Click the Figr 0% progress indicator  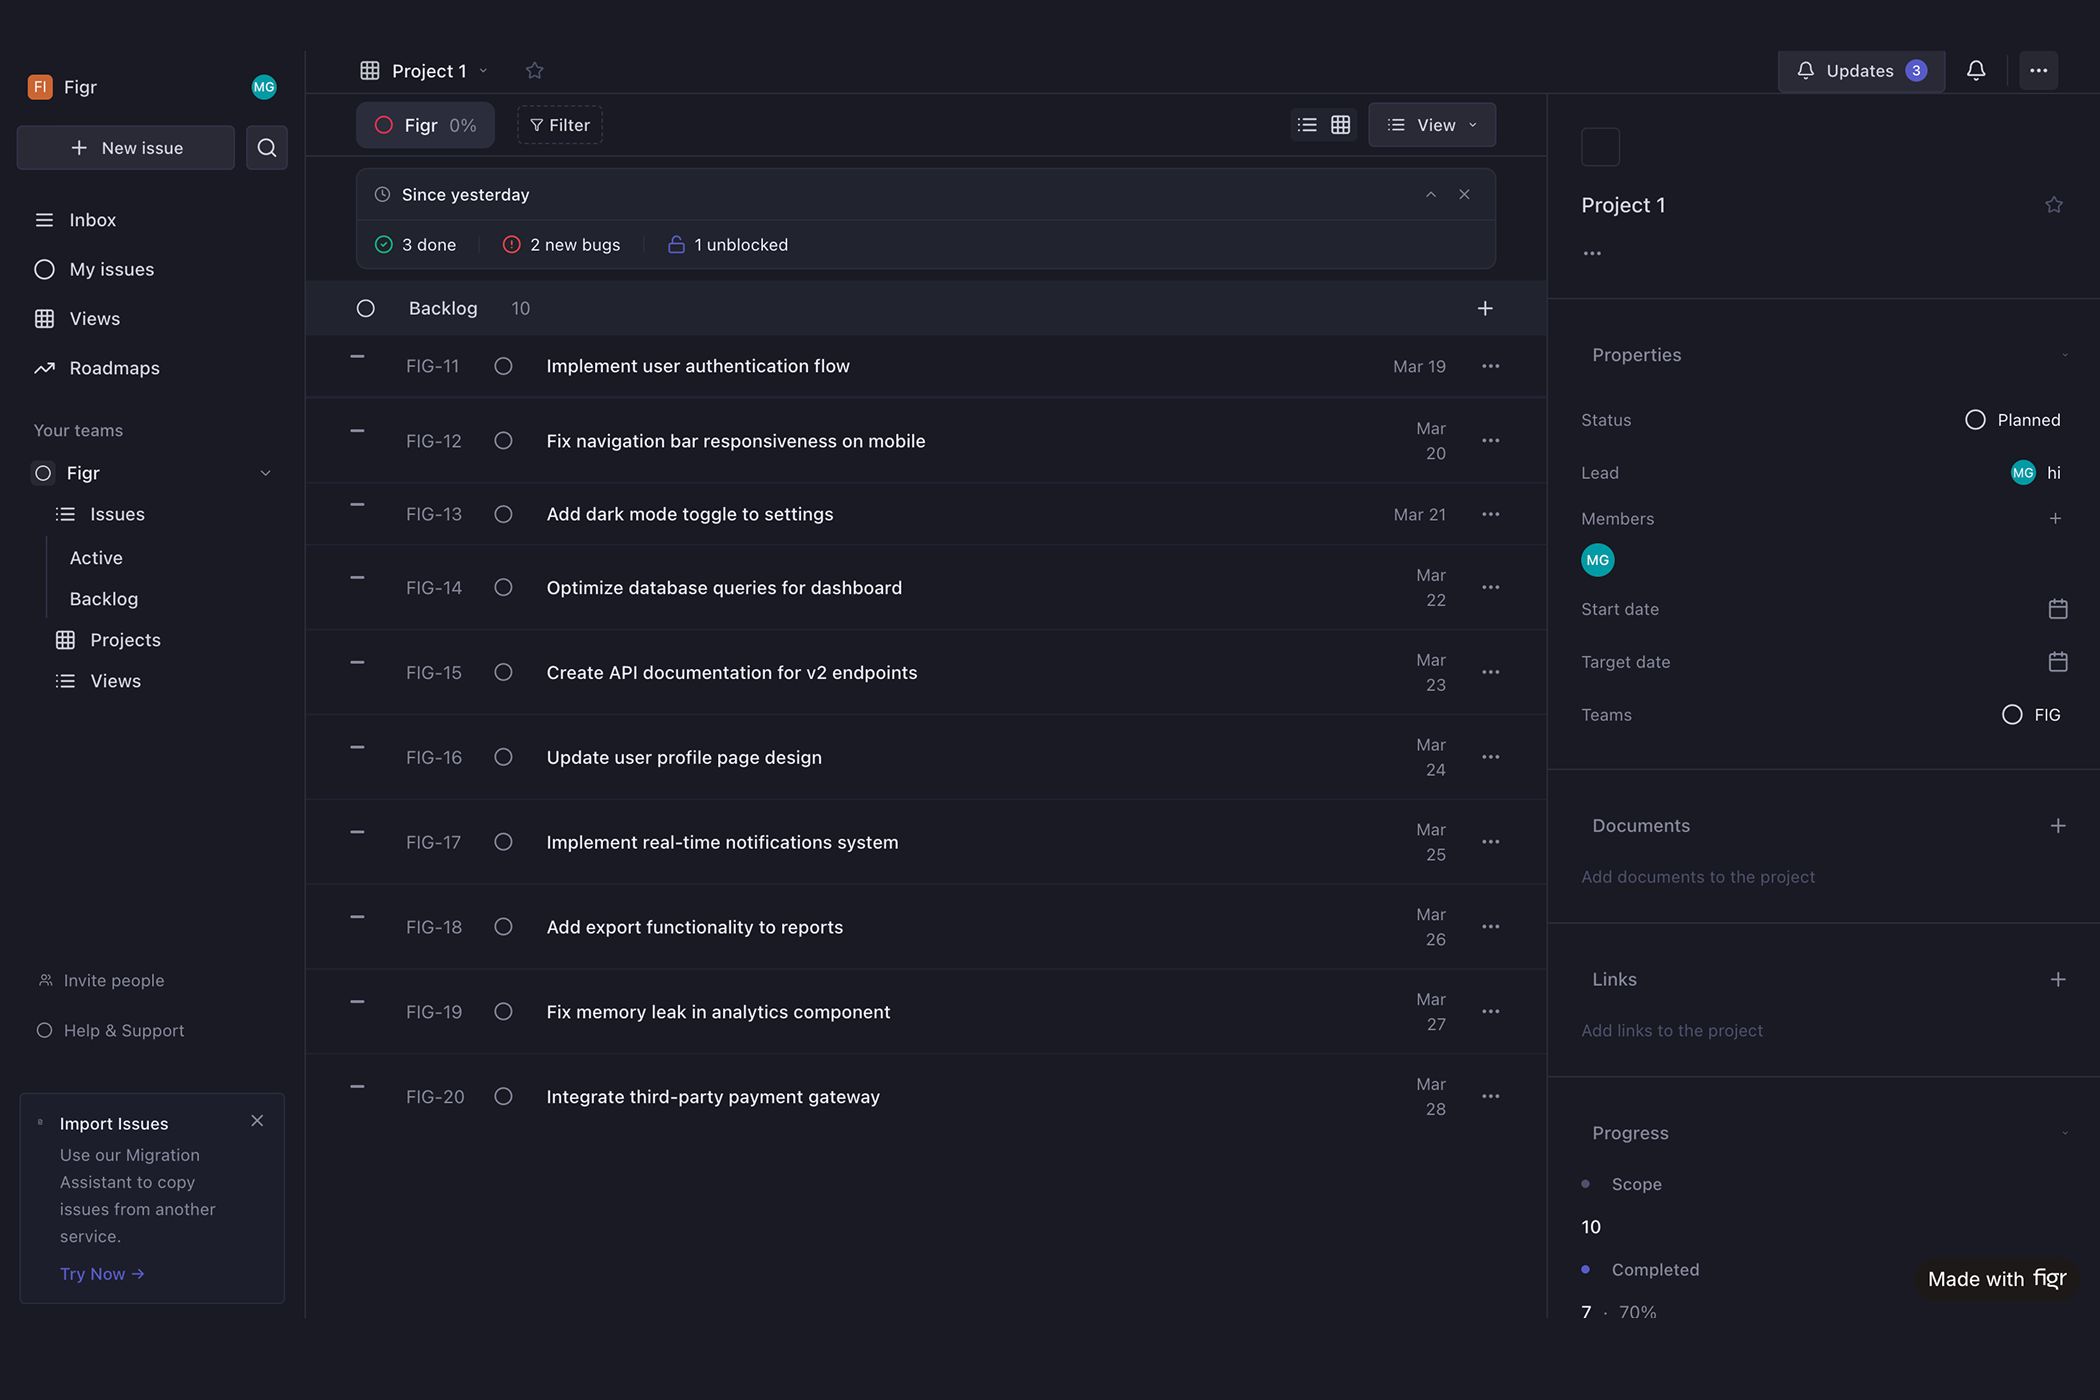point(425,125)
